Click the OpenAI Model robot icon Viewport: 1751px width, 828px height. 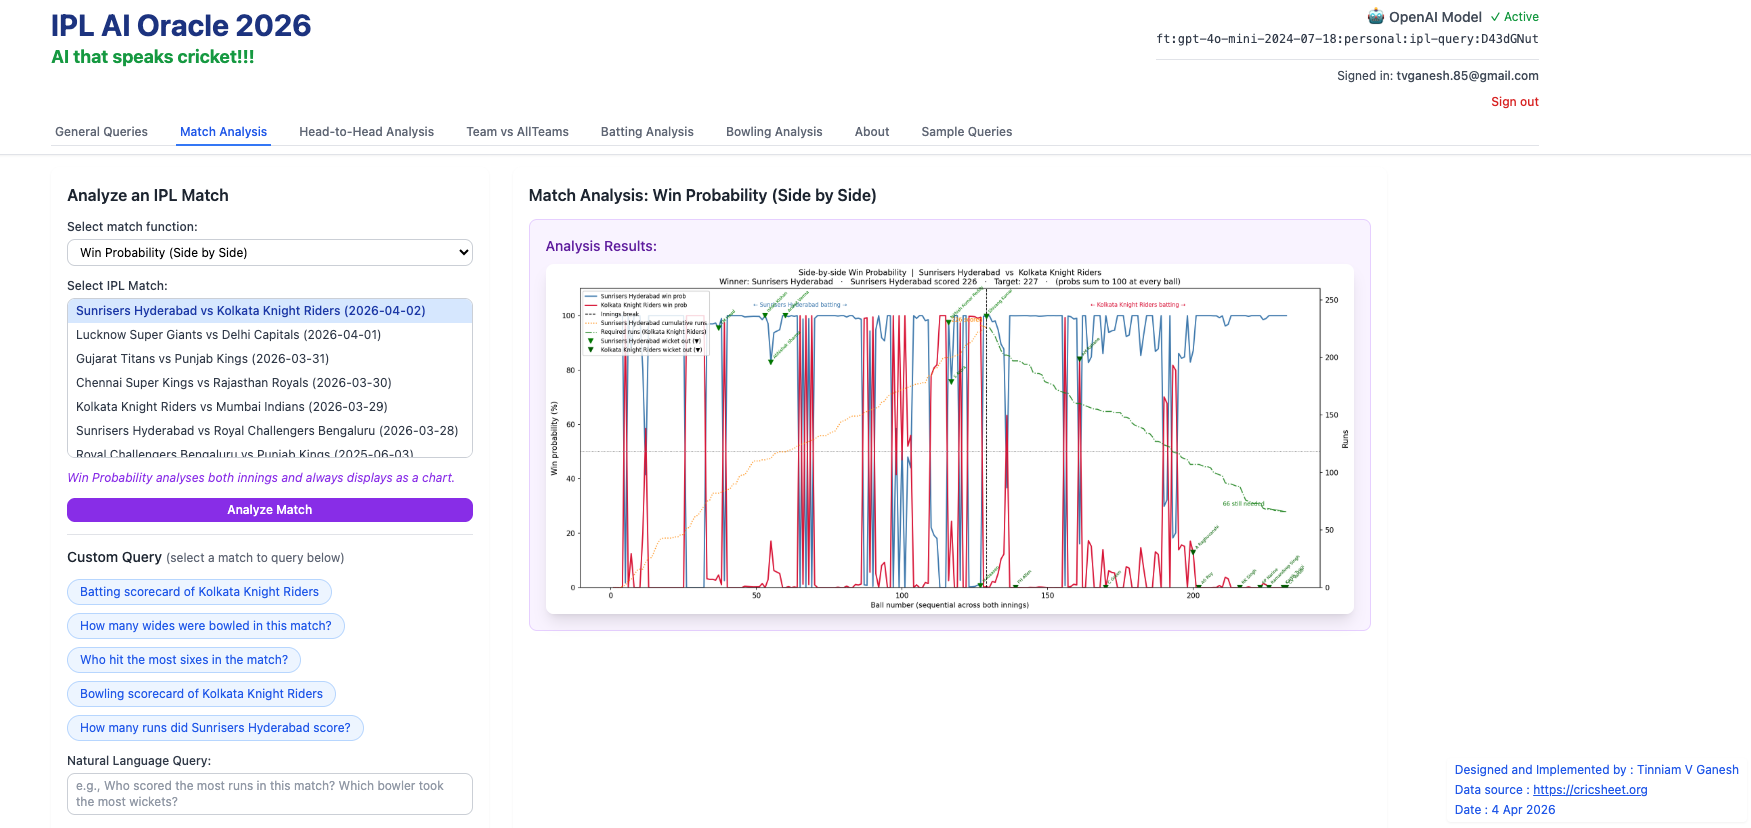point(1376,16)
